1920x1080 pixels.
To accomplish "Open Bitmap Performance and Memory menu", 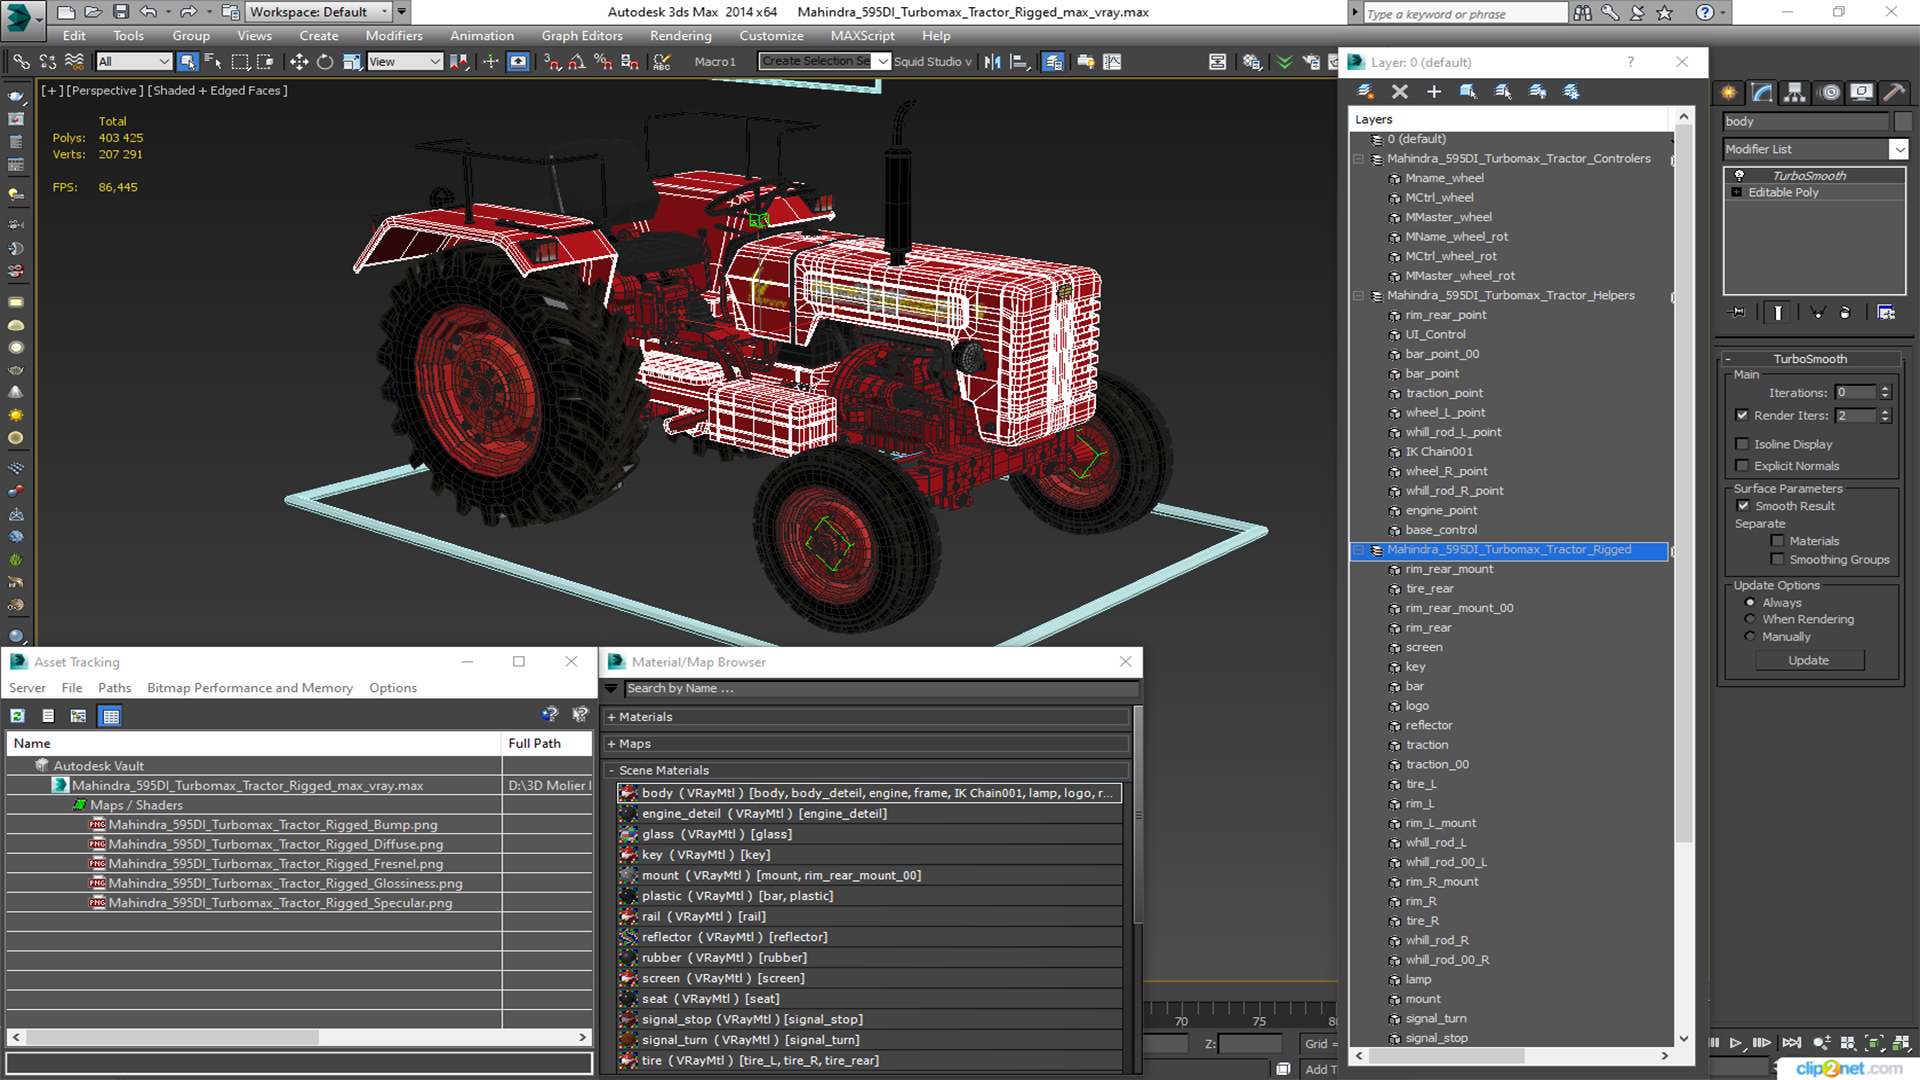I will click(250, 688).
